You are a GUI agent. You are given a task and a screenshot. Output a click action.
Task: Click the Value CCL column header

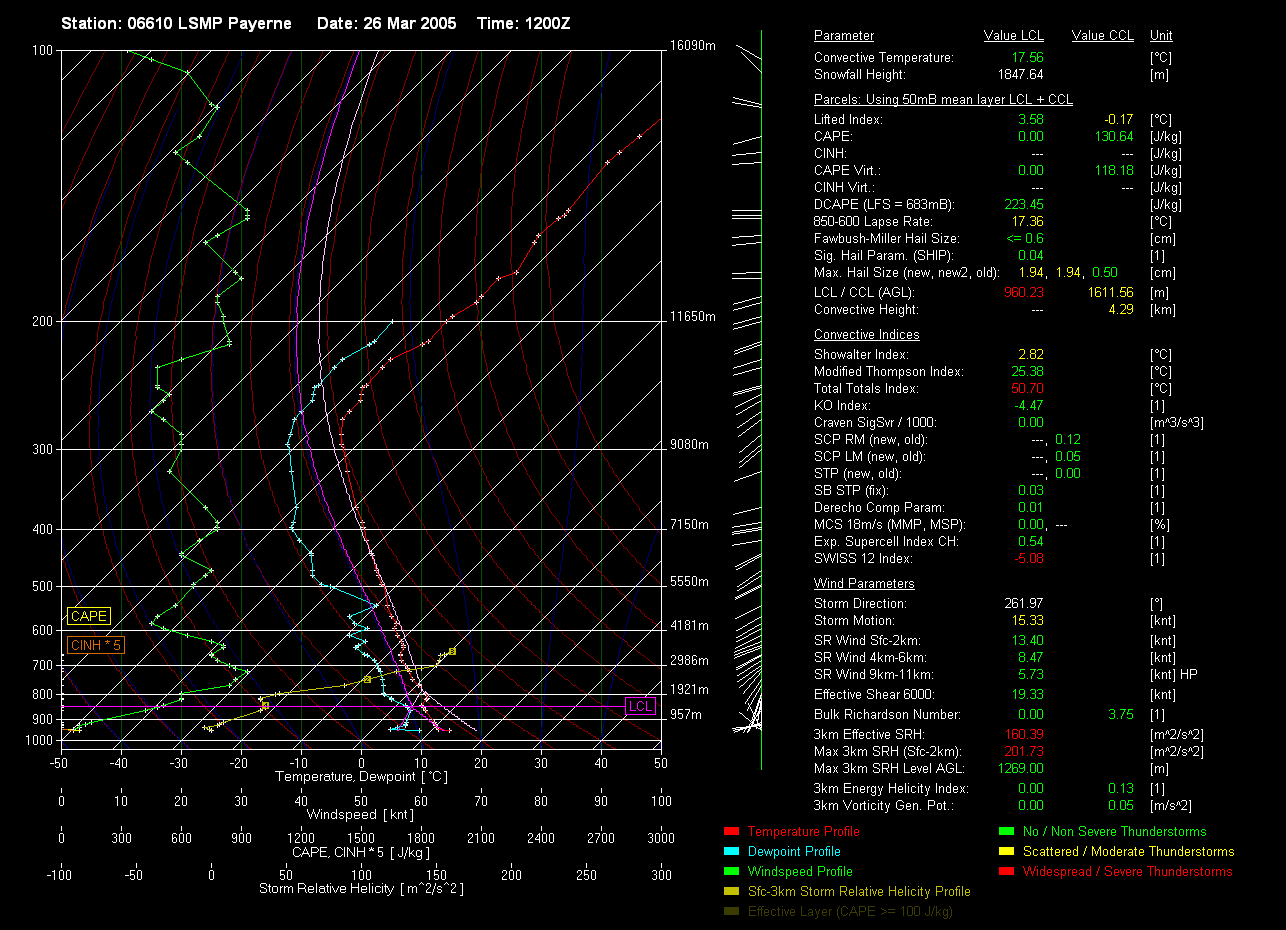point(1102,36)
